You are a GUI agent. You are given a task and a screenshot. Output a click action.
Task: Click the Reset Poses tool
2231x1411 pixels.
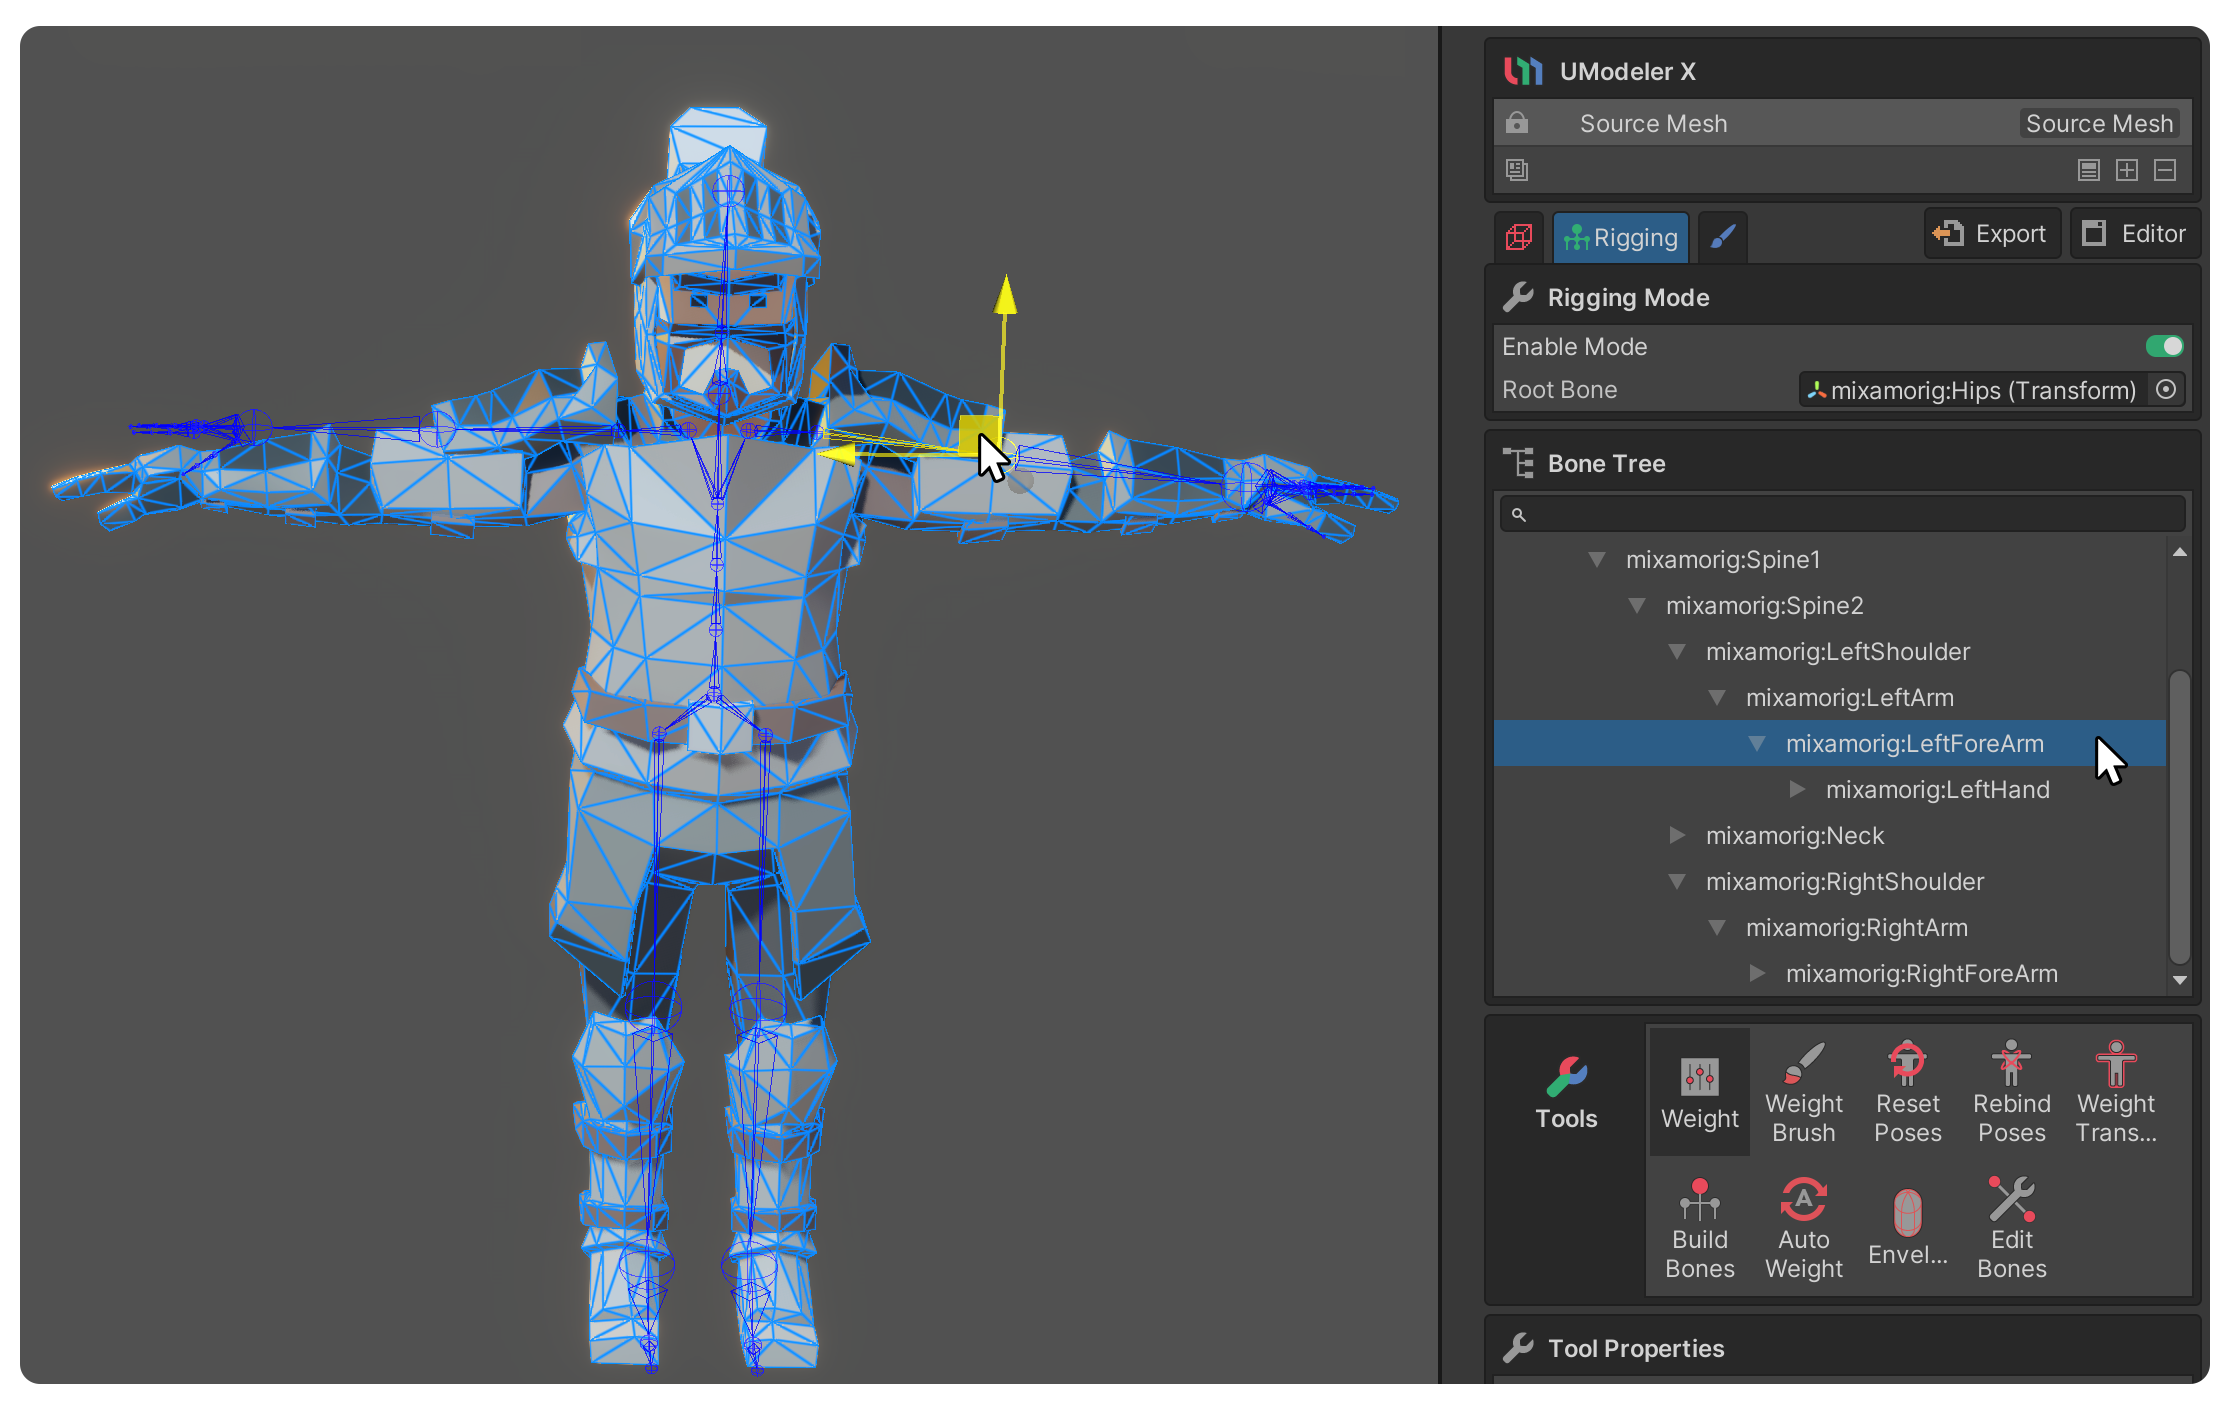click(1907, 1092)
